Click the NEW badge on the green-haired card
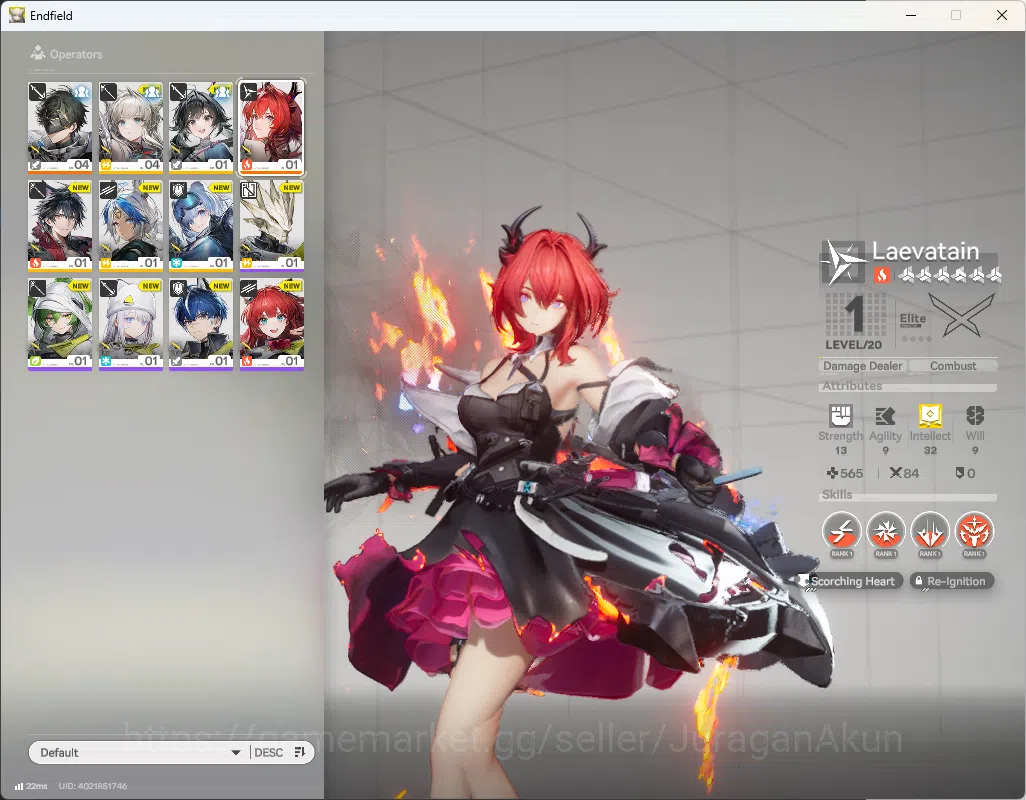 coord(80,286)
